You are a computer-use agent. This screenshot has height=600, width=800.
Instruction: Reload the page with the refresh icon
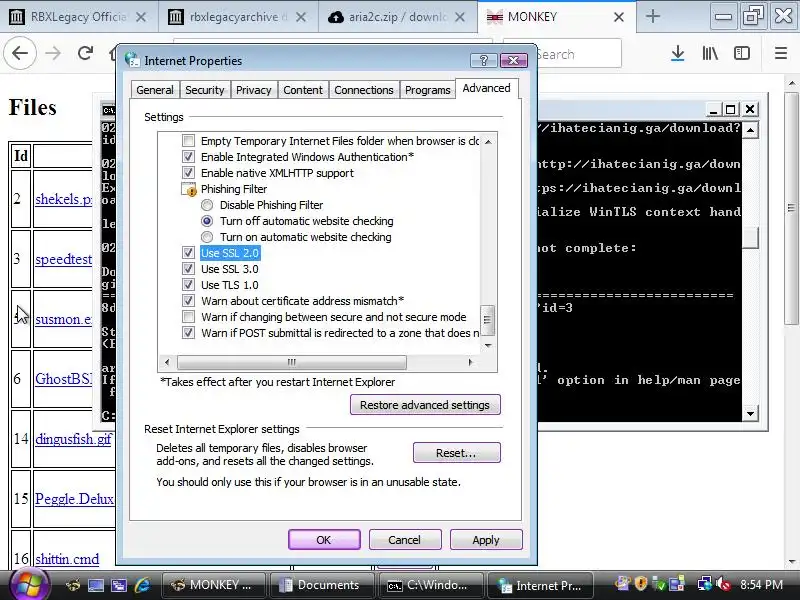pos(85,53)
